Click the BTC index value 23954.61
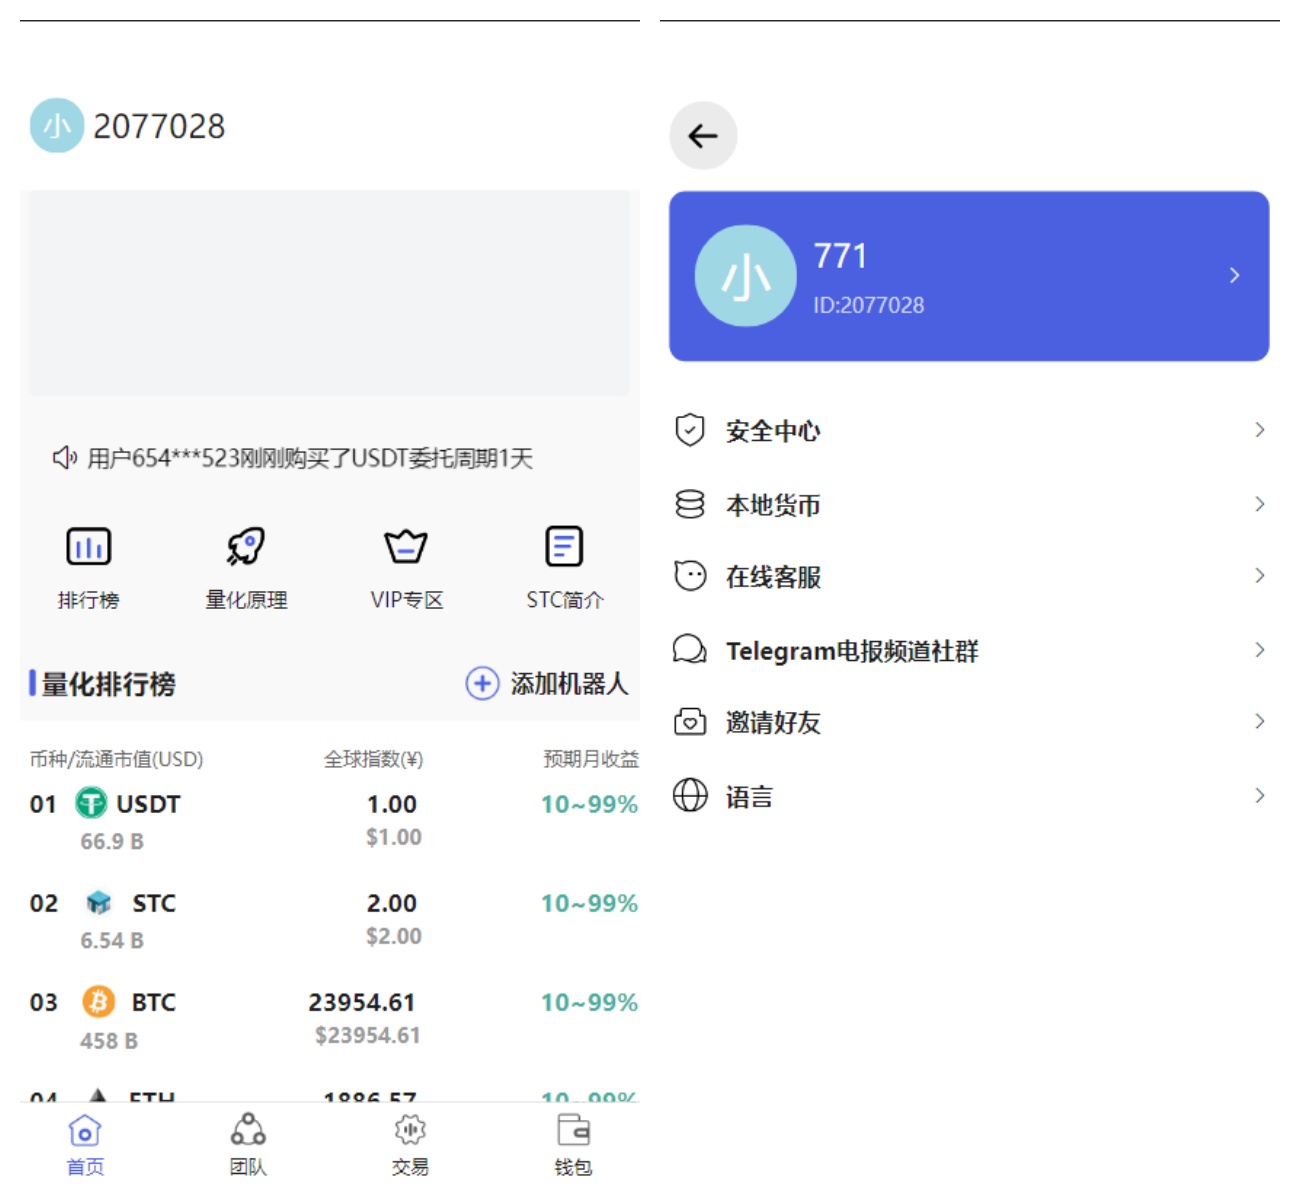1300x1200 pixels. point(361,1002)
